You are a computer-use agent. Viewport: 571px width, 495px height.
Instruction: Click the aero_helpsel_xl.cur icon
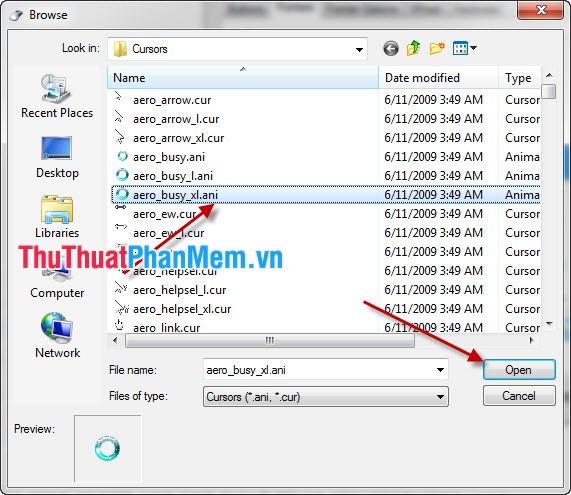[x=122, y=307]
